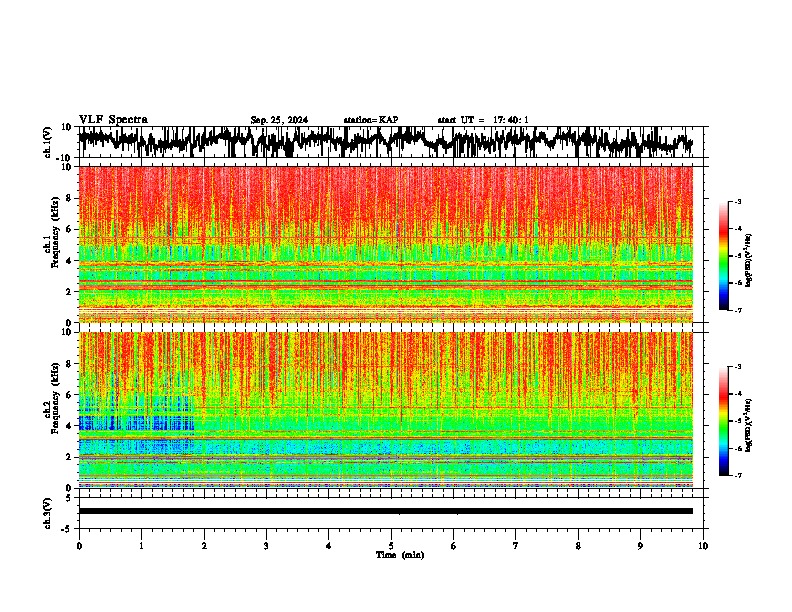
Task: Click the black ch.3 voltage bar
Action: tap(386, 511)
